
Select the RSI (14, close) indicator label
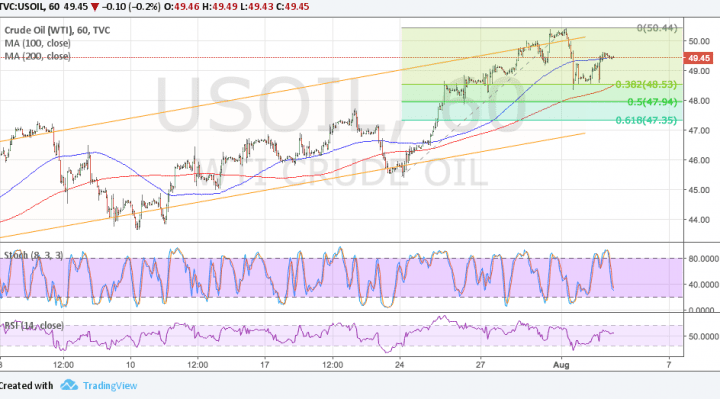[34, 326]
